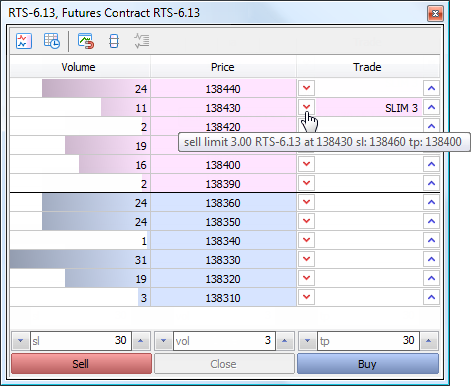The width and height of the screenshot is (471, 386).
Task: Click the chart trading magnet icon
Action: click(x=86, y=41)
